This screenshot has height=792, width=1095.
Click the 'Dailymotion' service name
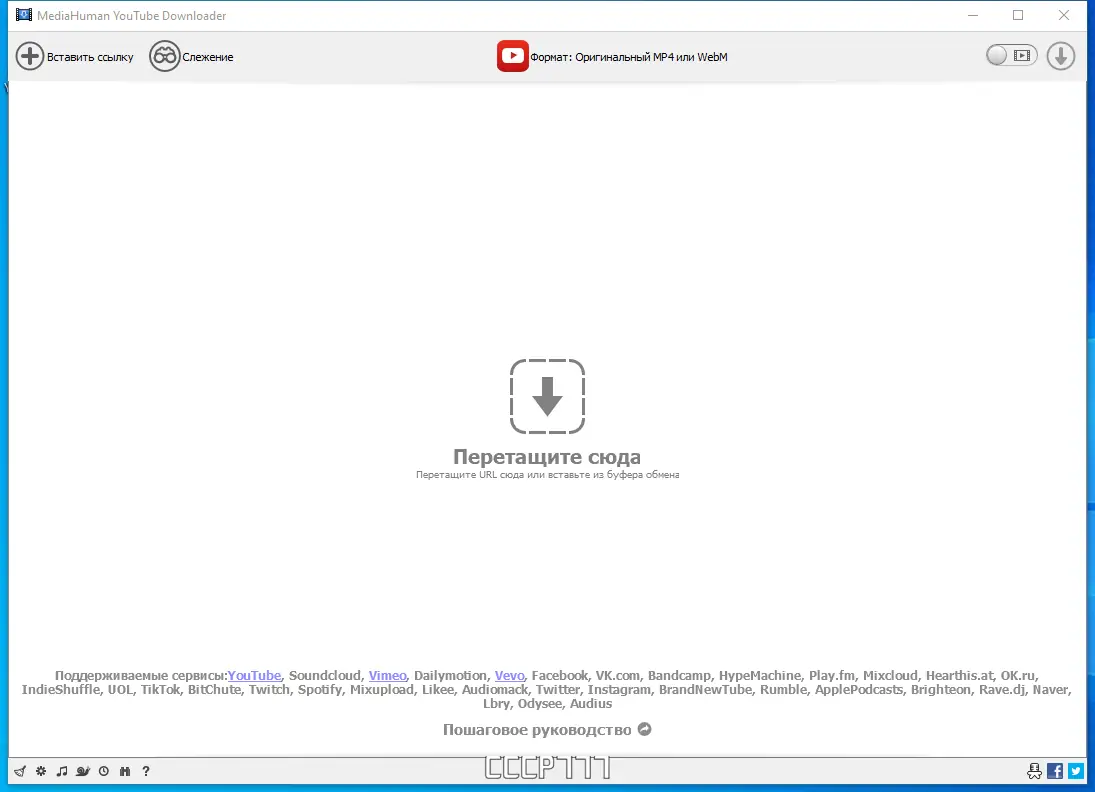[450, 675]
